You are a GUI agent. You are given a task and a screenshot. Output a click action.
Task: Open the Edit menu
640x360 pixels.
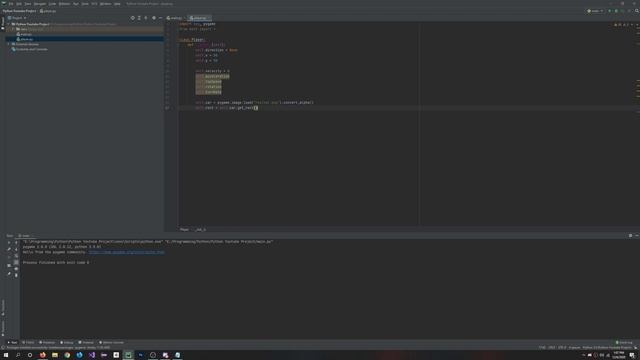(19, 4)
